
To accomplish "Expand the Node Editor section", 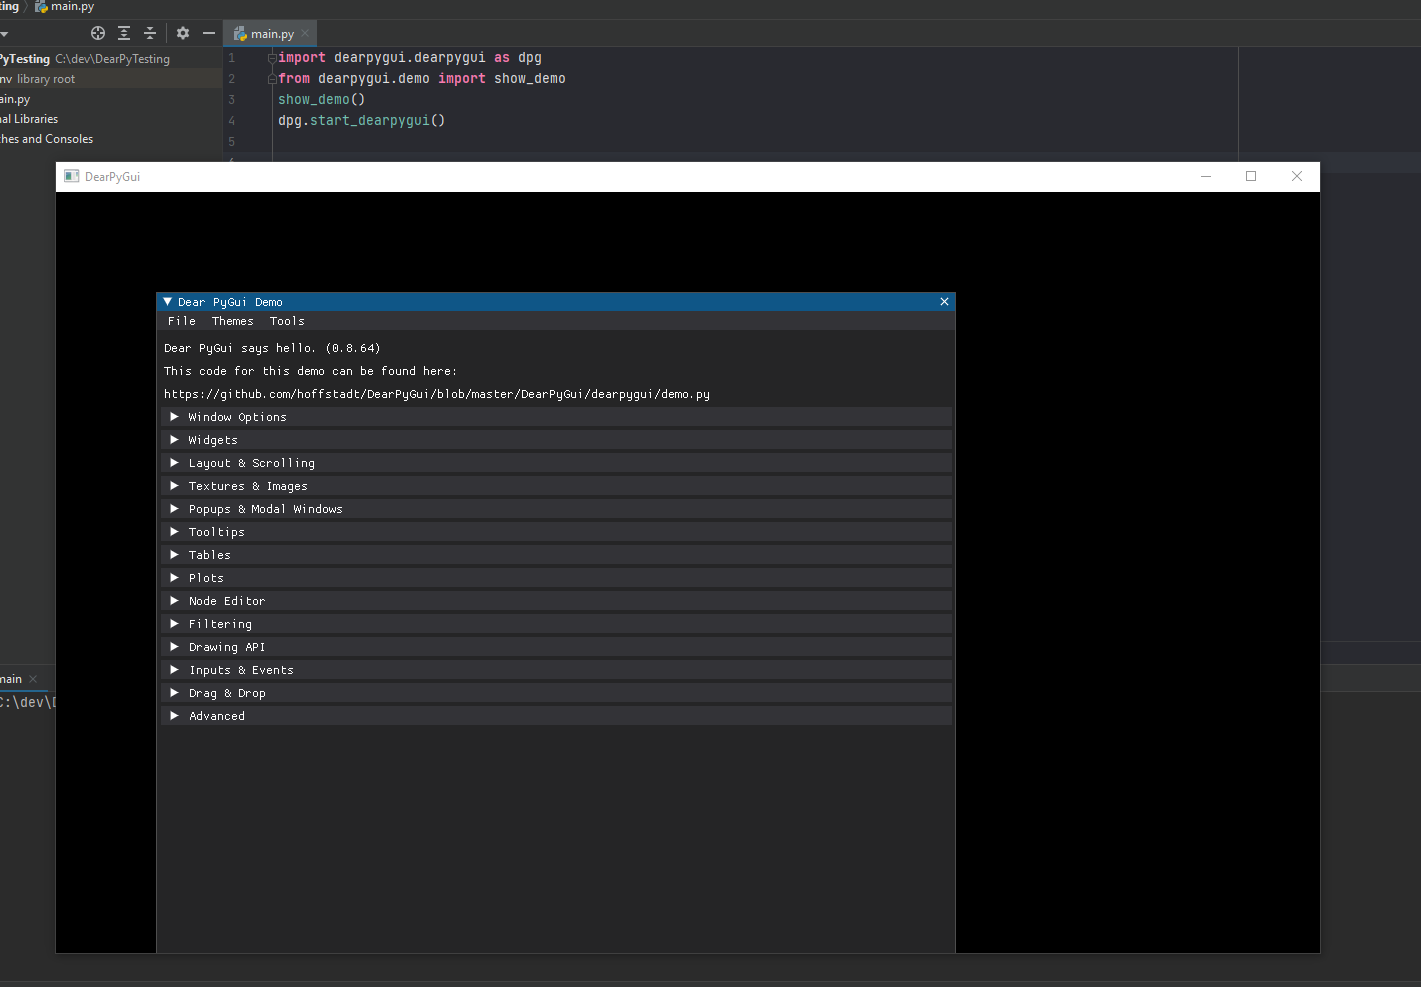I will pyautogui.click(x=227, y=601).
